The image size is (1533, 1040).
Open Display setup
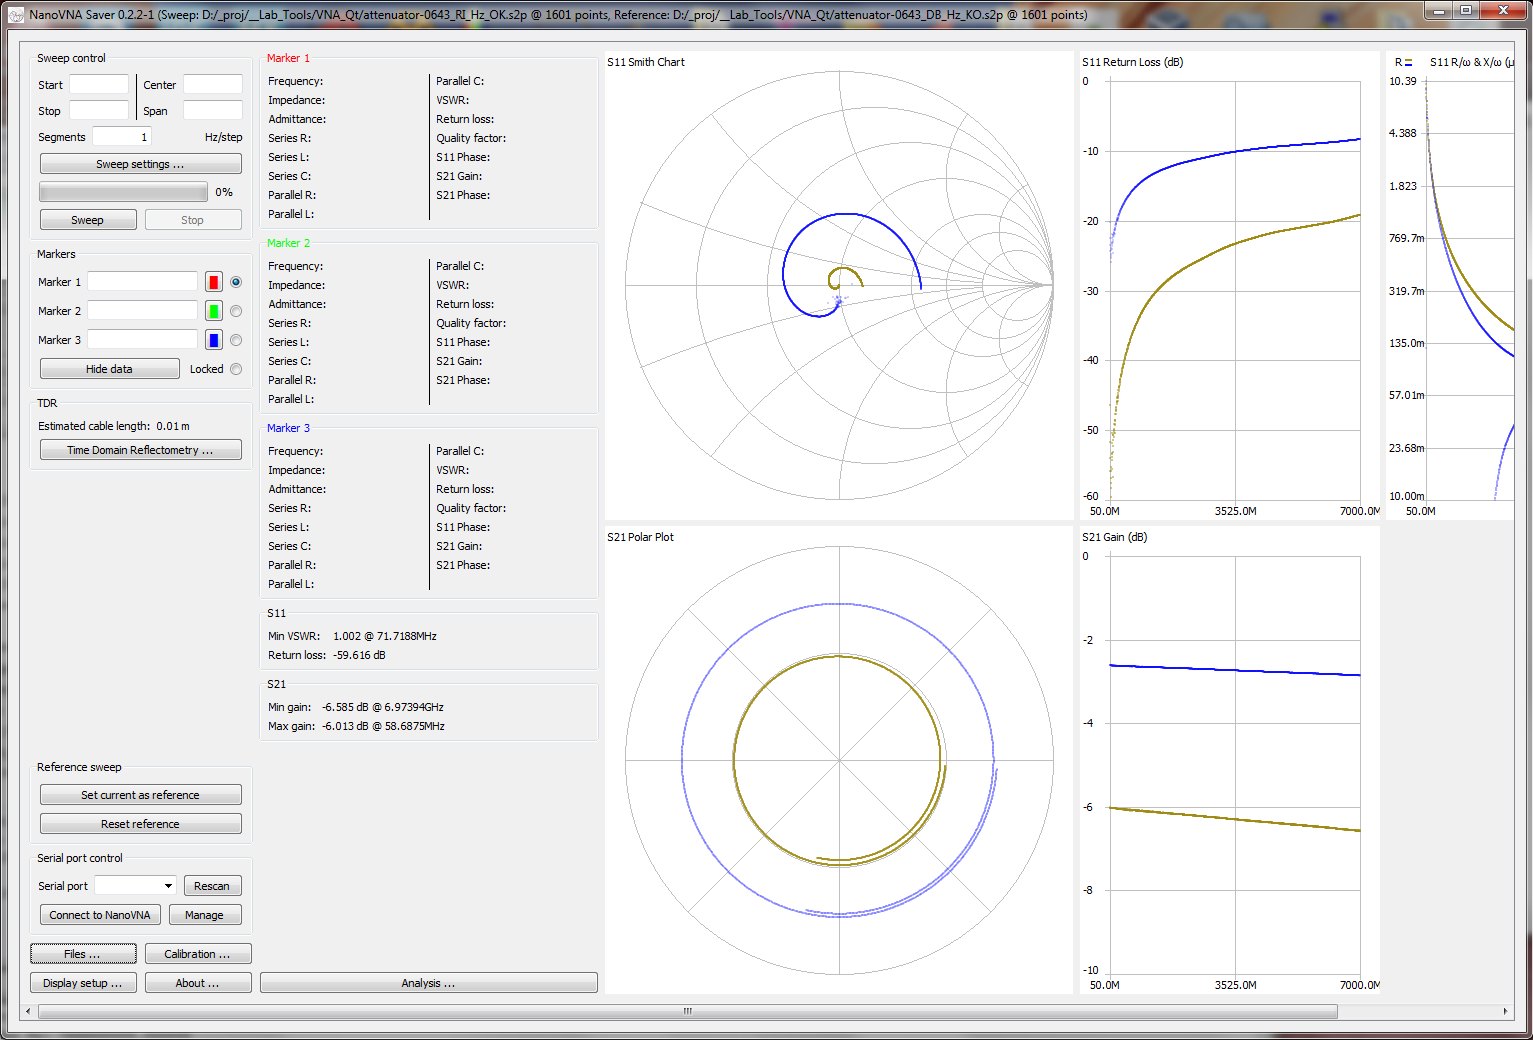coord(83,982)
